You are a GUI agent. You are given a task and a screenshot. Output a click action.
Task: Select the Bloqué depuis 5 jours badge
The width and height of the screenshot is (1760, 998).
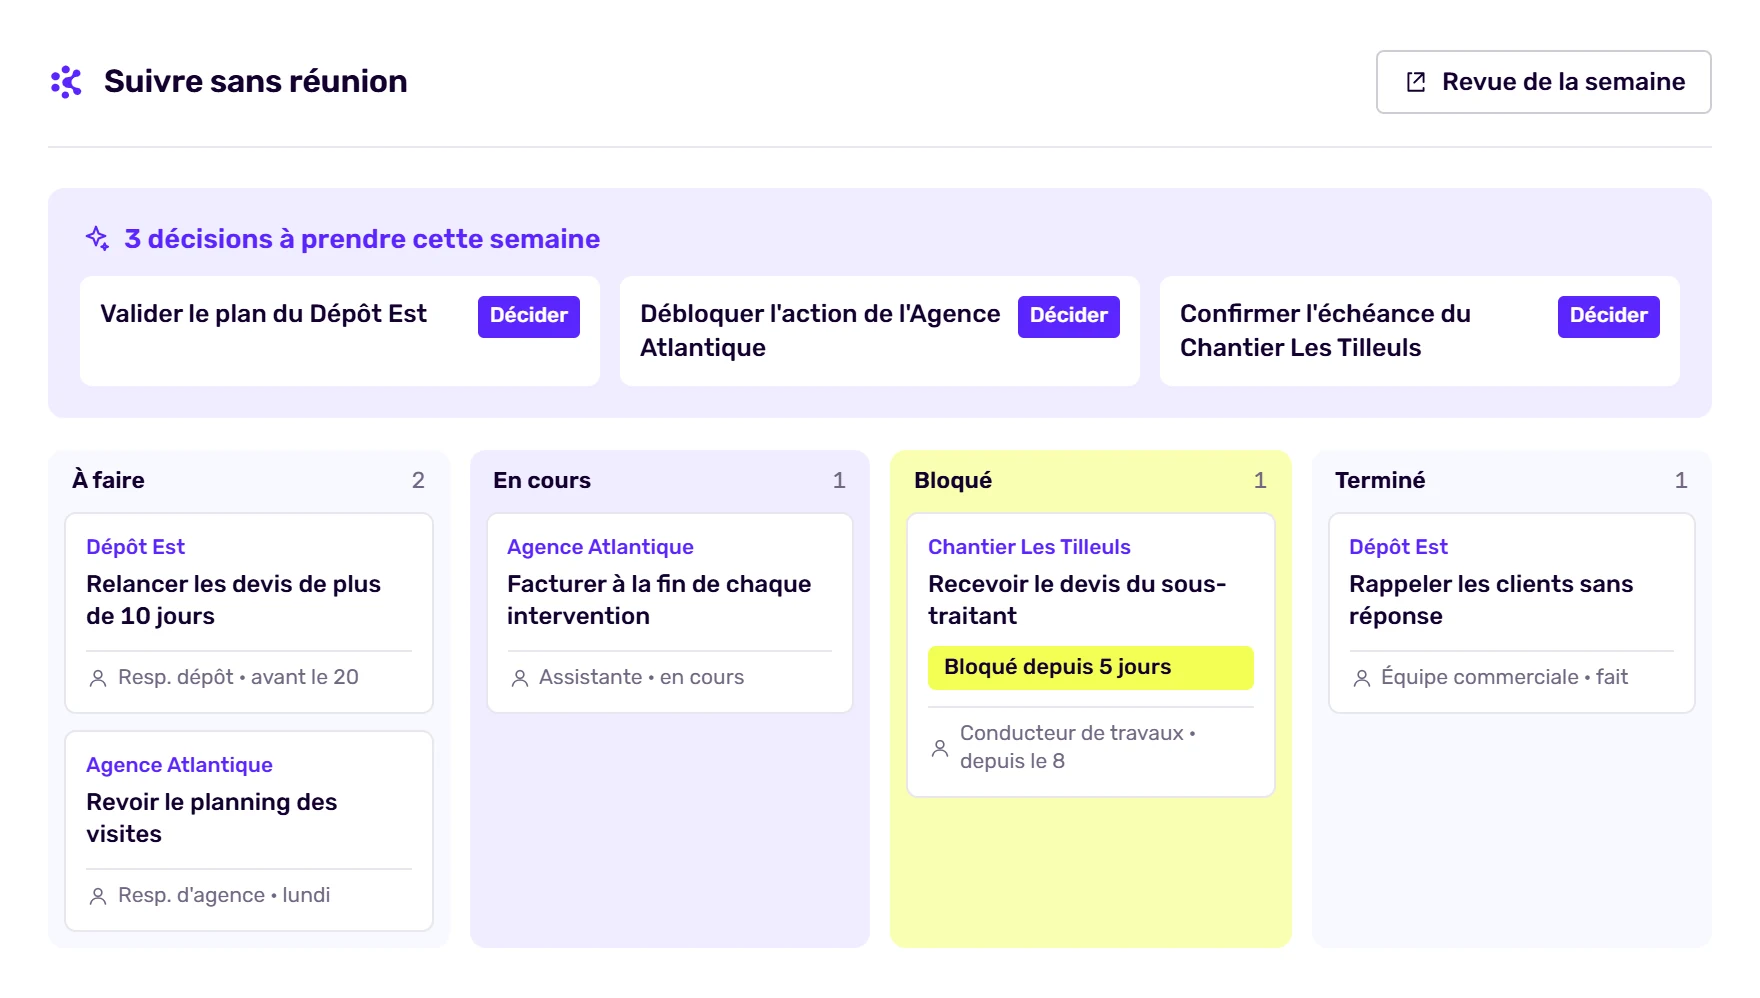1091,668
